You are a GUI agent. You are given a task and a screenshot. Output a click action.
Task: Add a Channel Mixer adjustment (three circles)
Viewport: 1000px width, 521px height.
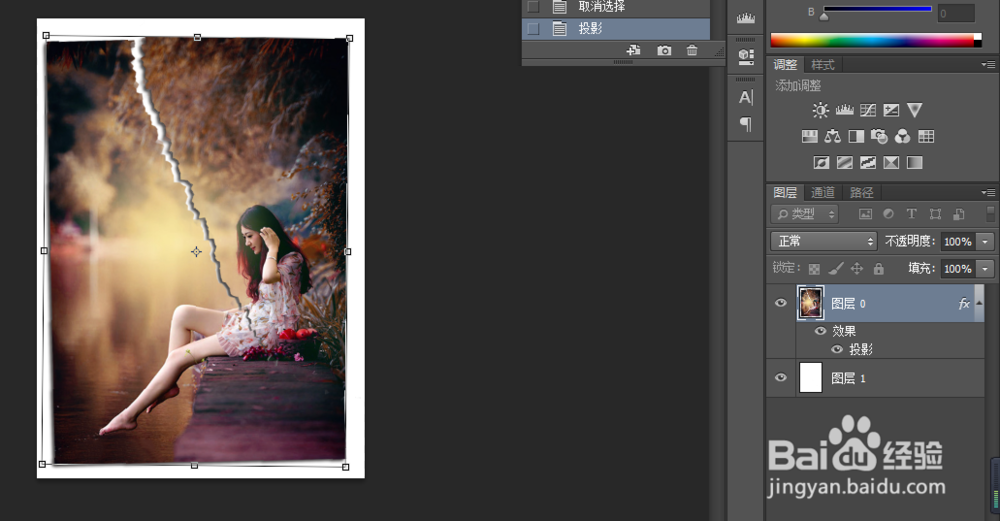[x=902, y=136]
